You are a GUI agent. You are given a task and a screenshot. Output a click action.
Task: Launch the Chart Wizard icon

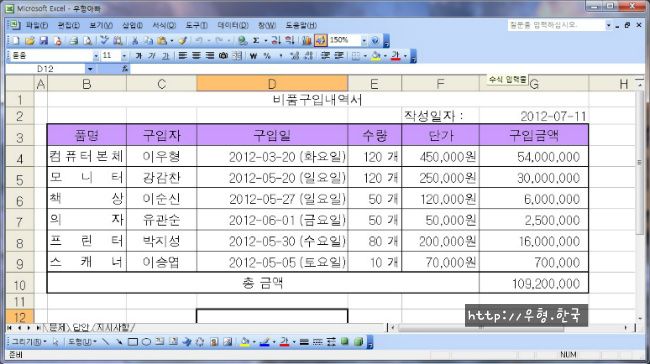tap(307, 41)
